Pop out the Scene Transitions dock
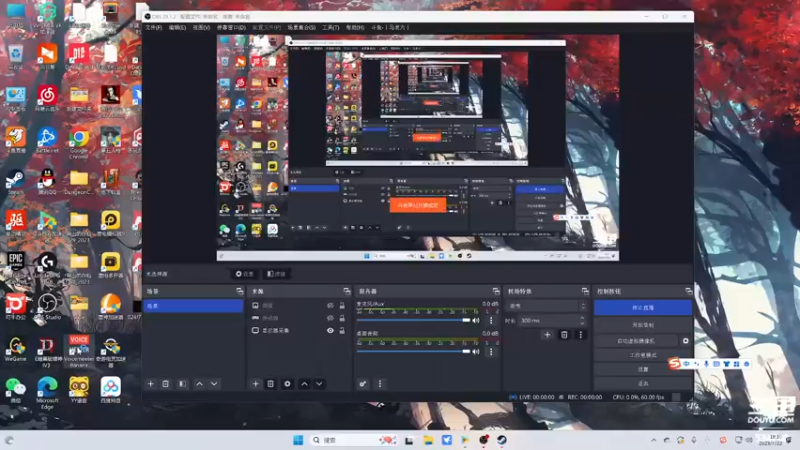800x450 pixels. pos(585,291)
